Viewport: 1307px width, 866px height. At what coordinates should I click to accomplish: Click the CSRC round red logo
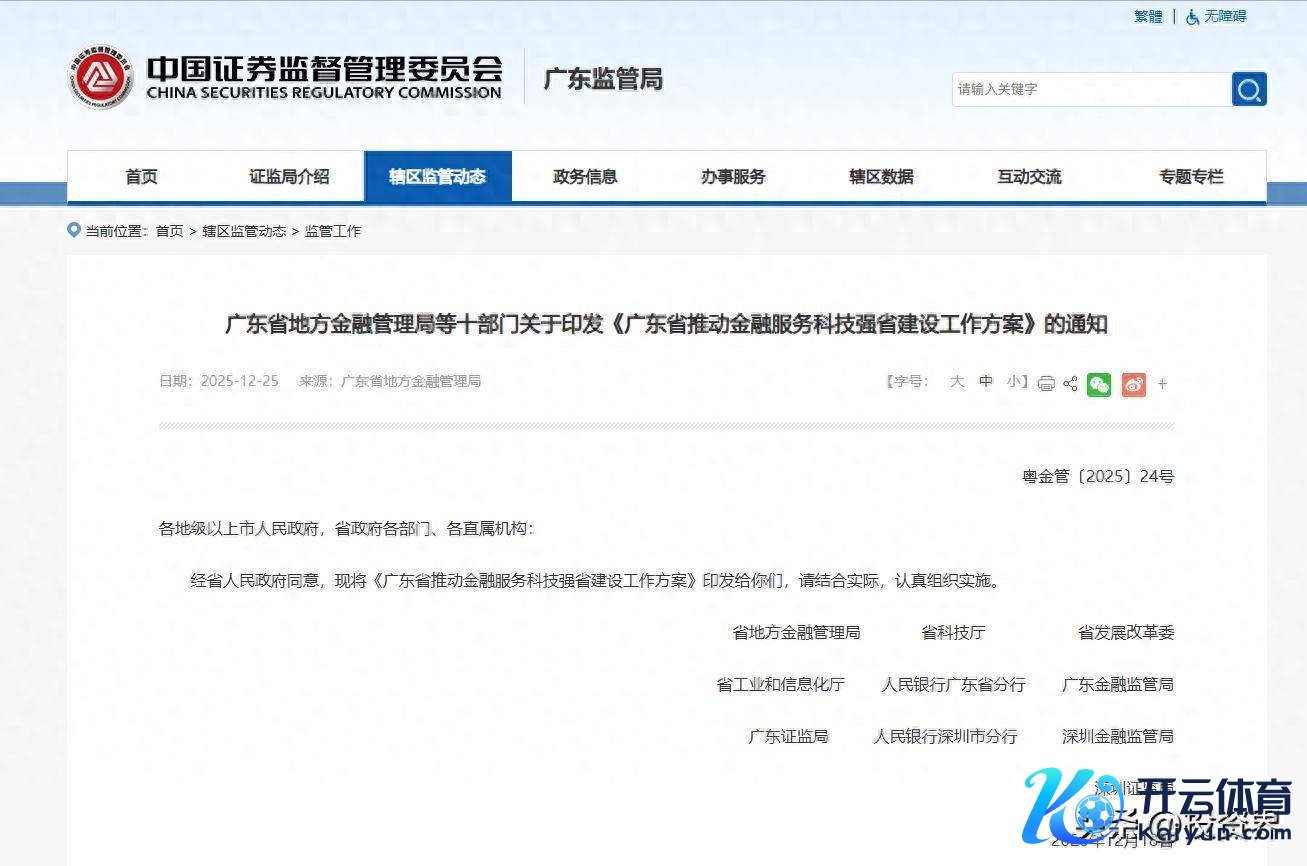pyautogui.click(x=101, y=77)
